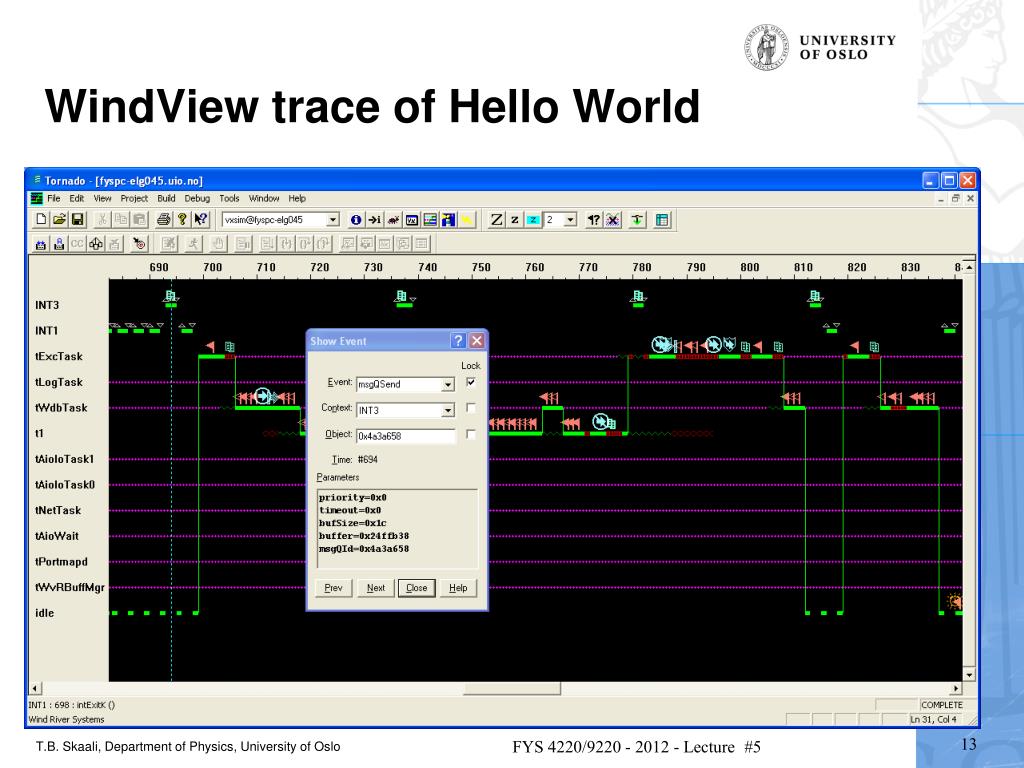Click the download arrow-i icon

[374, 220]
